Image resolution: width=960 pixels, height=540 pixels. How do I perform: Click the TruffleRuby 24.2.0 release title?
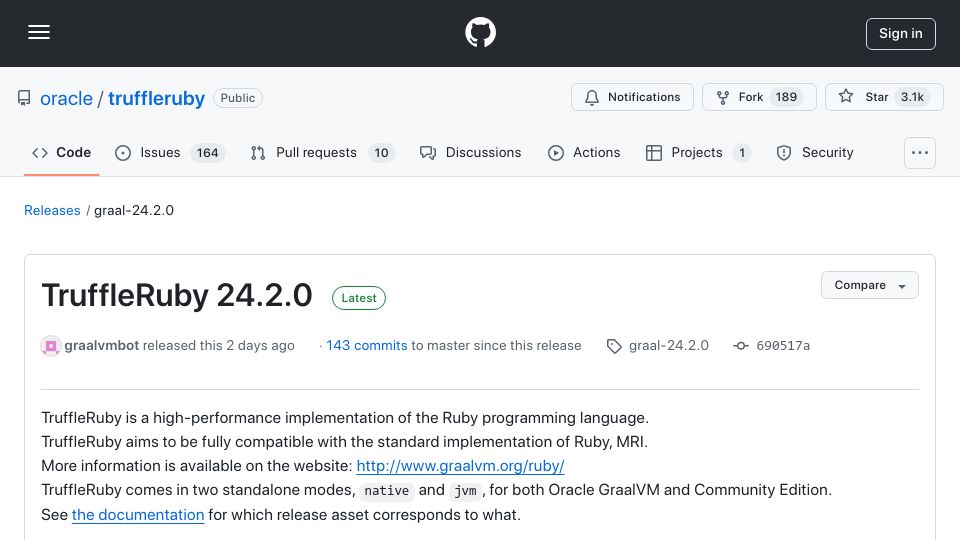[177, 295]
